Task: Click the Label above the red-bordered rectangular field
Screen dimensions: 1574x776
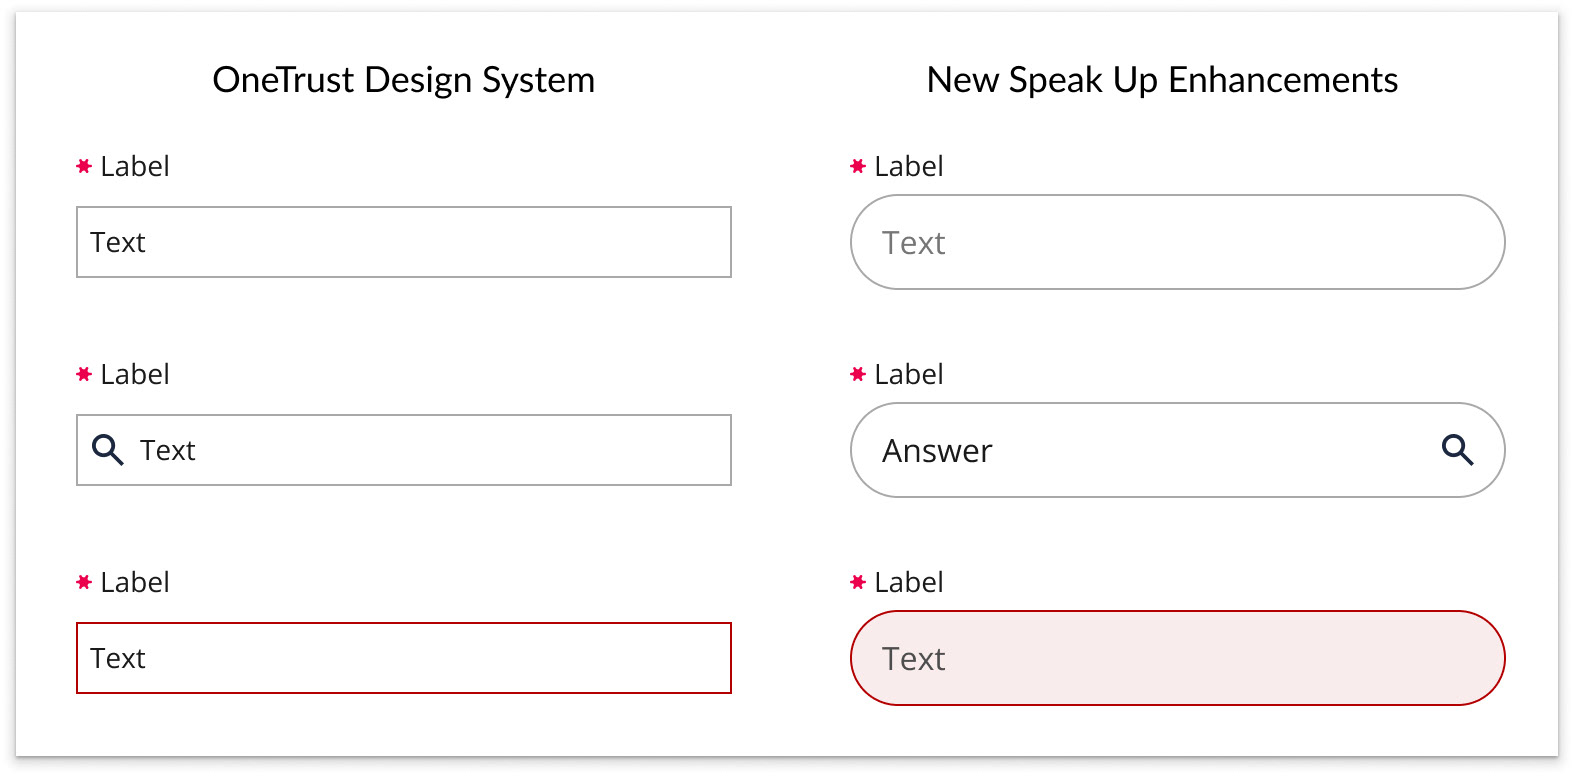Action: pos(135,583)
